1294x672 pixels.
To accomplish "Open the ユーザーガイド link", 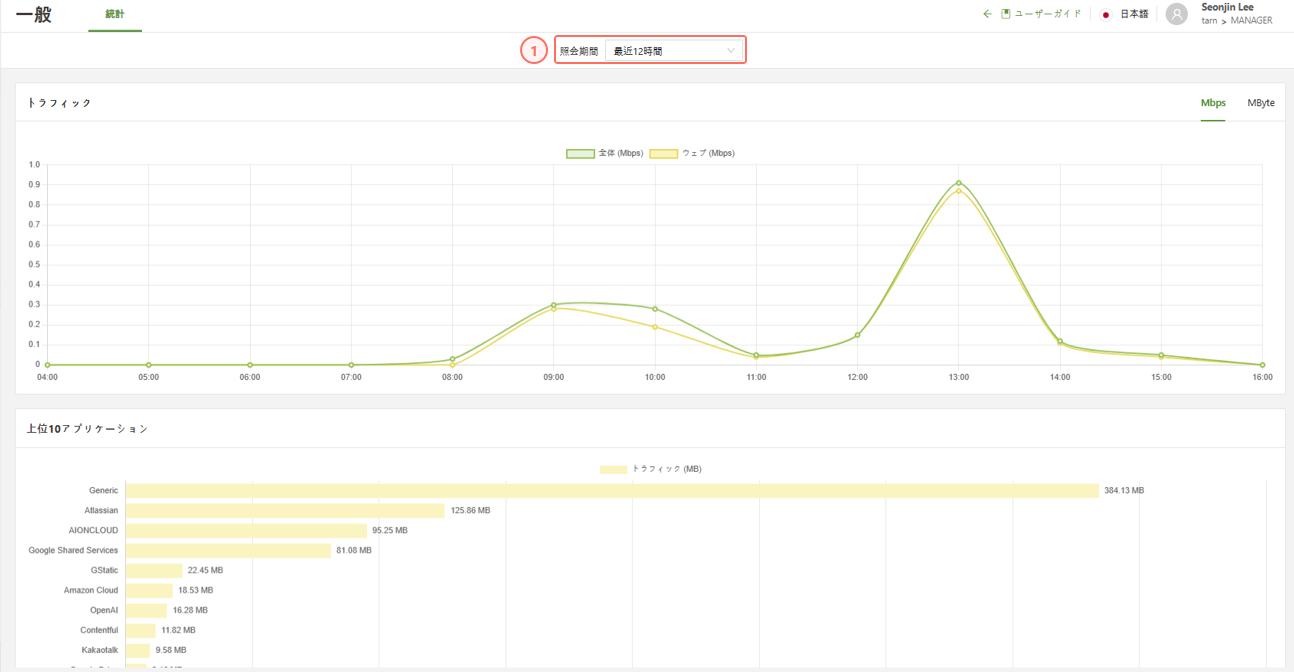I will coord(1048,15).
